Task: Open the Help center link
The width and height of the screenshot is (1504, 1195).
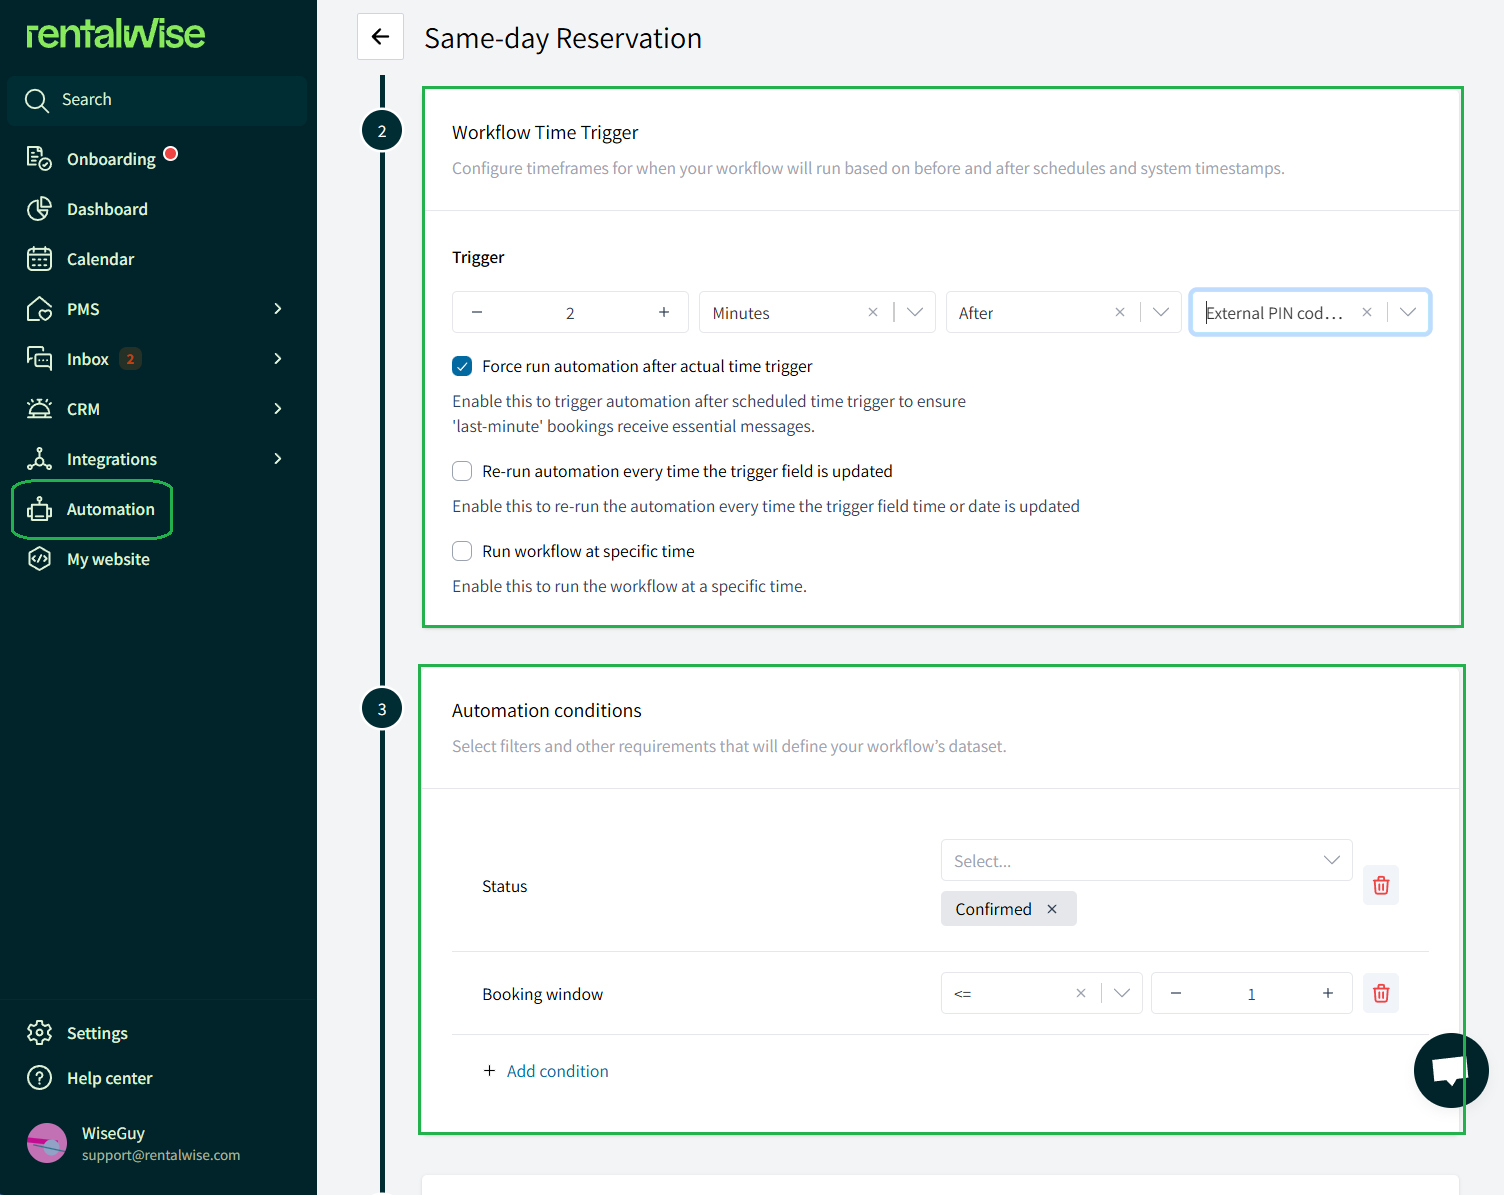Action: click(109, 1078)
